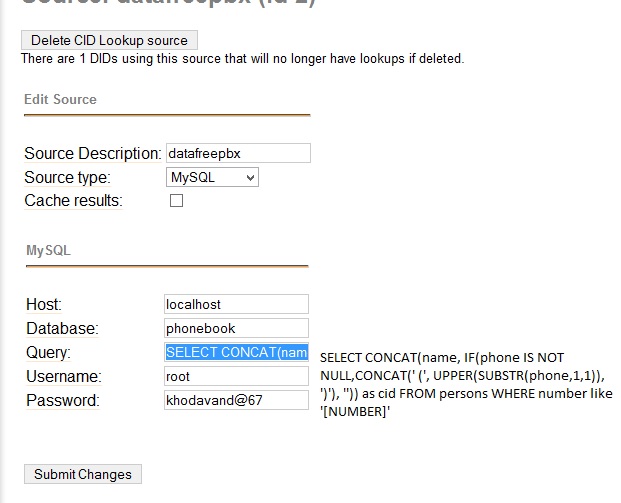
Task: Open the Source type dropdown
Action: 212,177
